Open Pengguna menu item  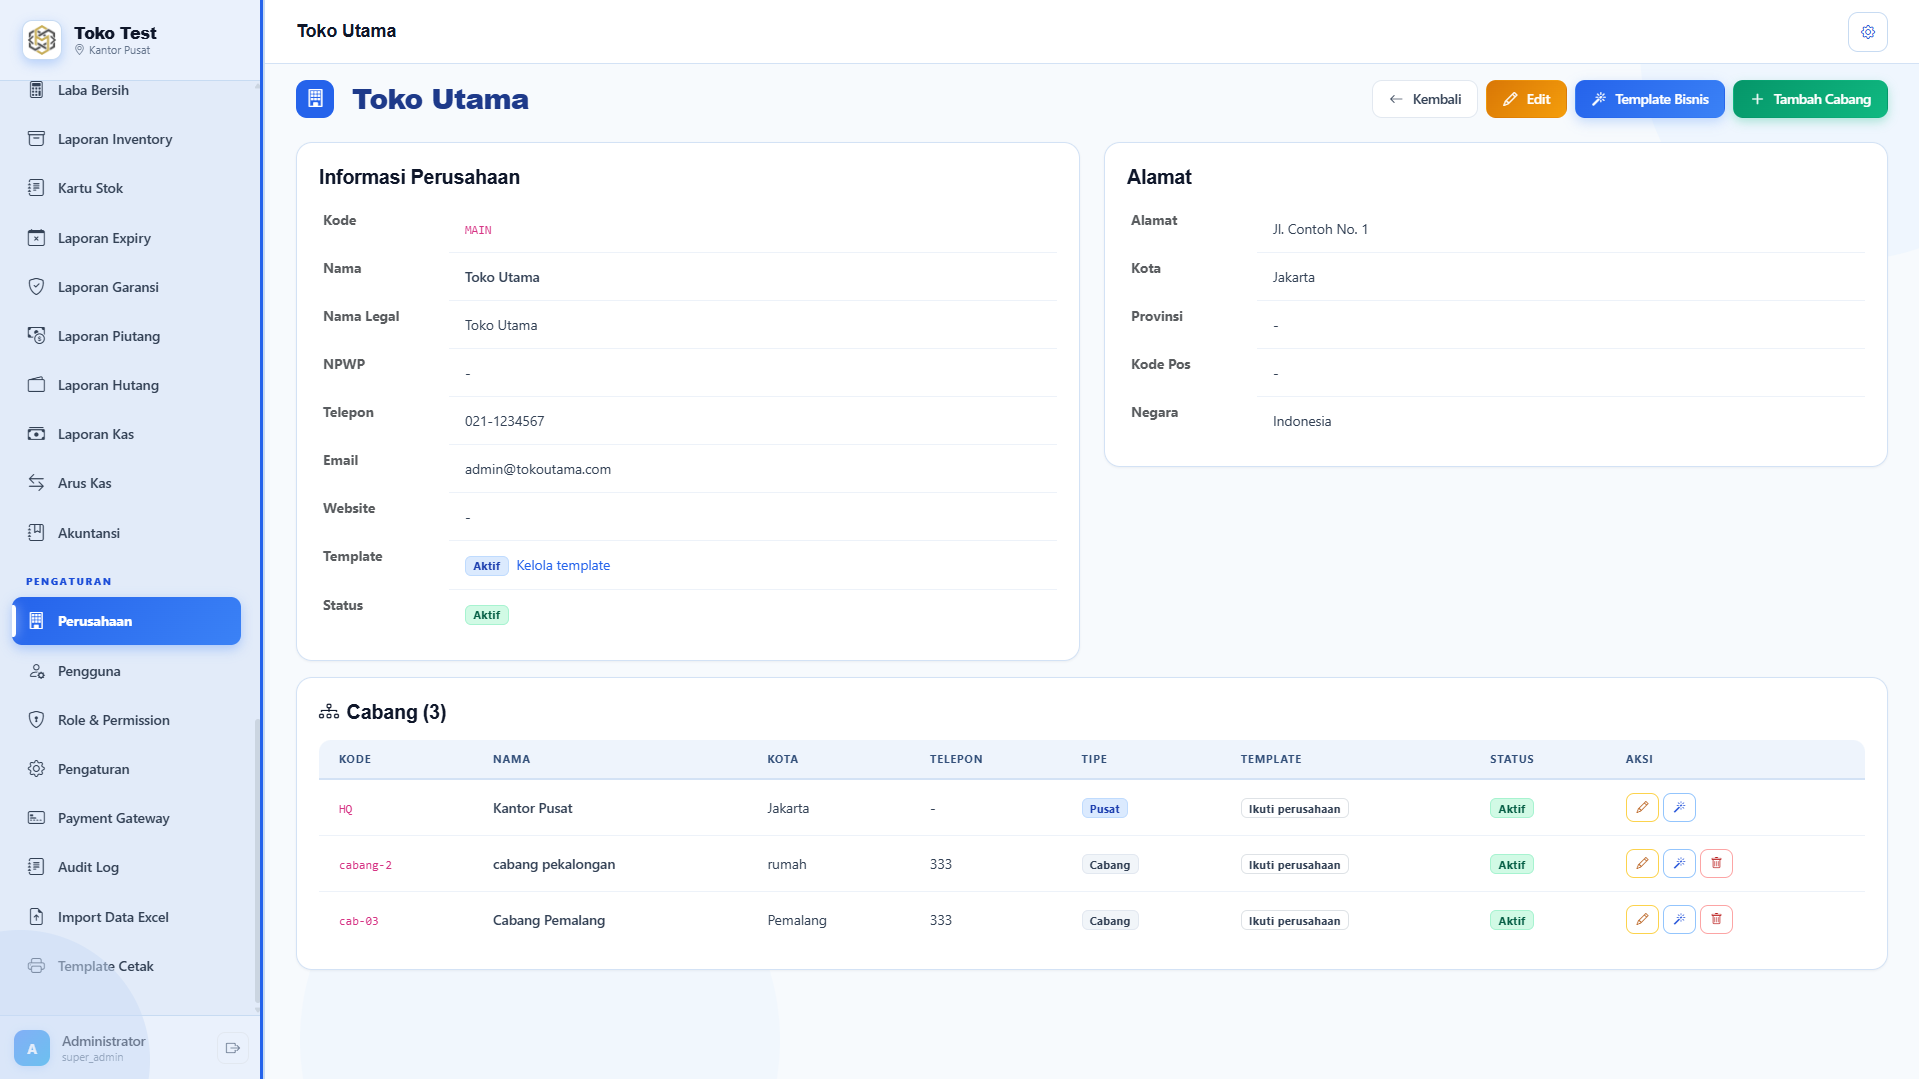pyautogui.click(x=128, y=671)
